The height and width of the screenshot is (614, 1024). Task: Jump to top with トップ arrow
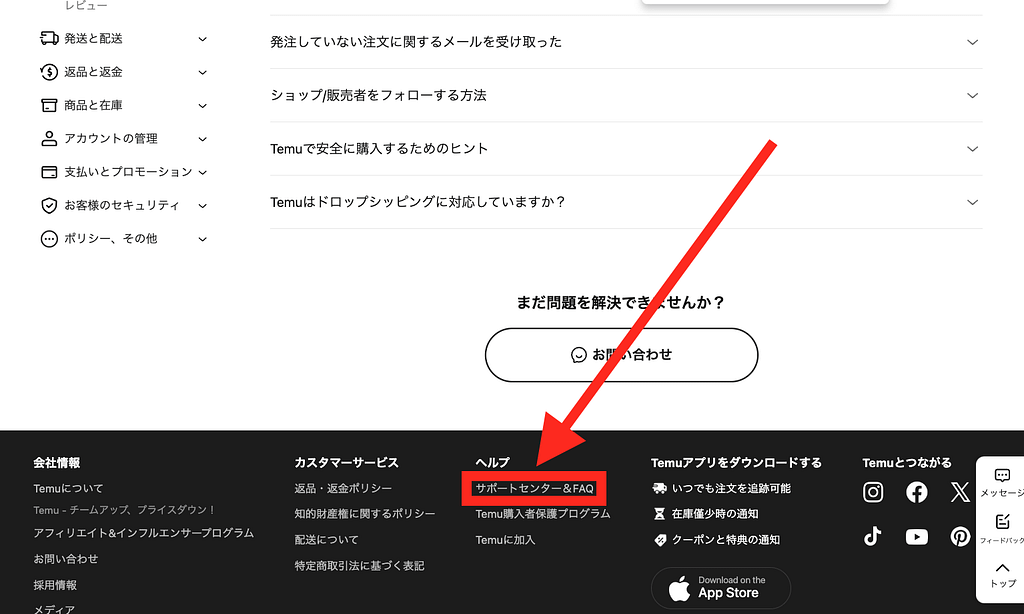pyautogui.click(x=1002, y=575)
